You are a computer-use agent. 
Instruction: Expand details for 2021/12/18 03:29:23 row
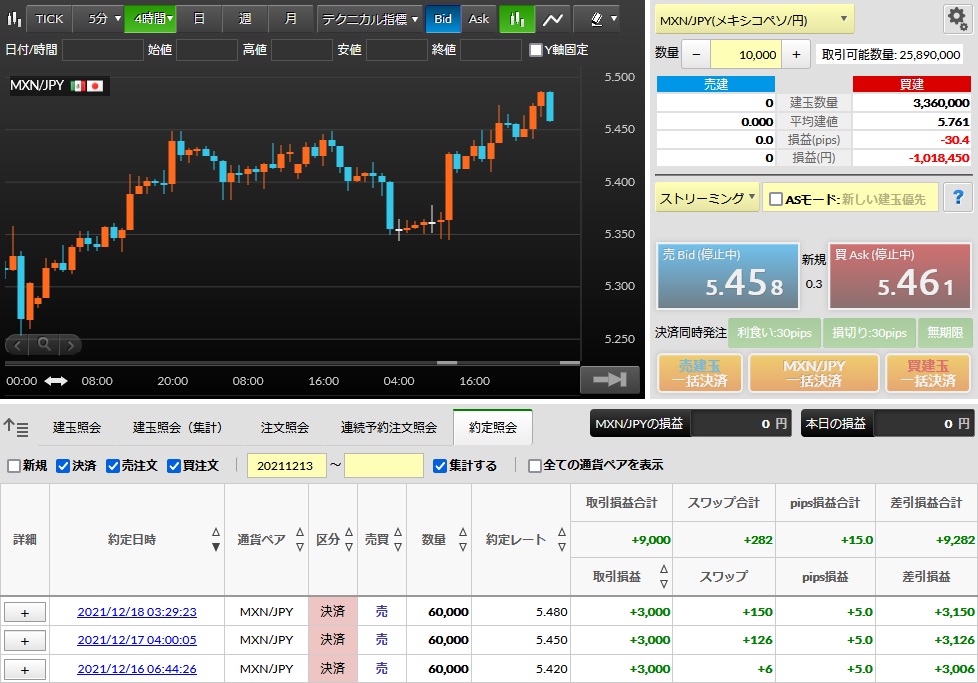coord(25,613)
